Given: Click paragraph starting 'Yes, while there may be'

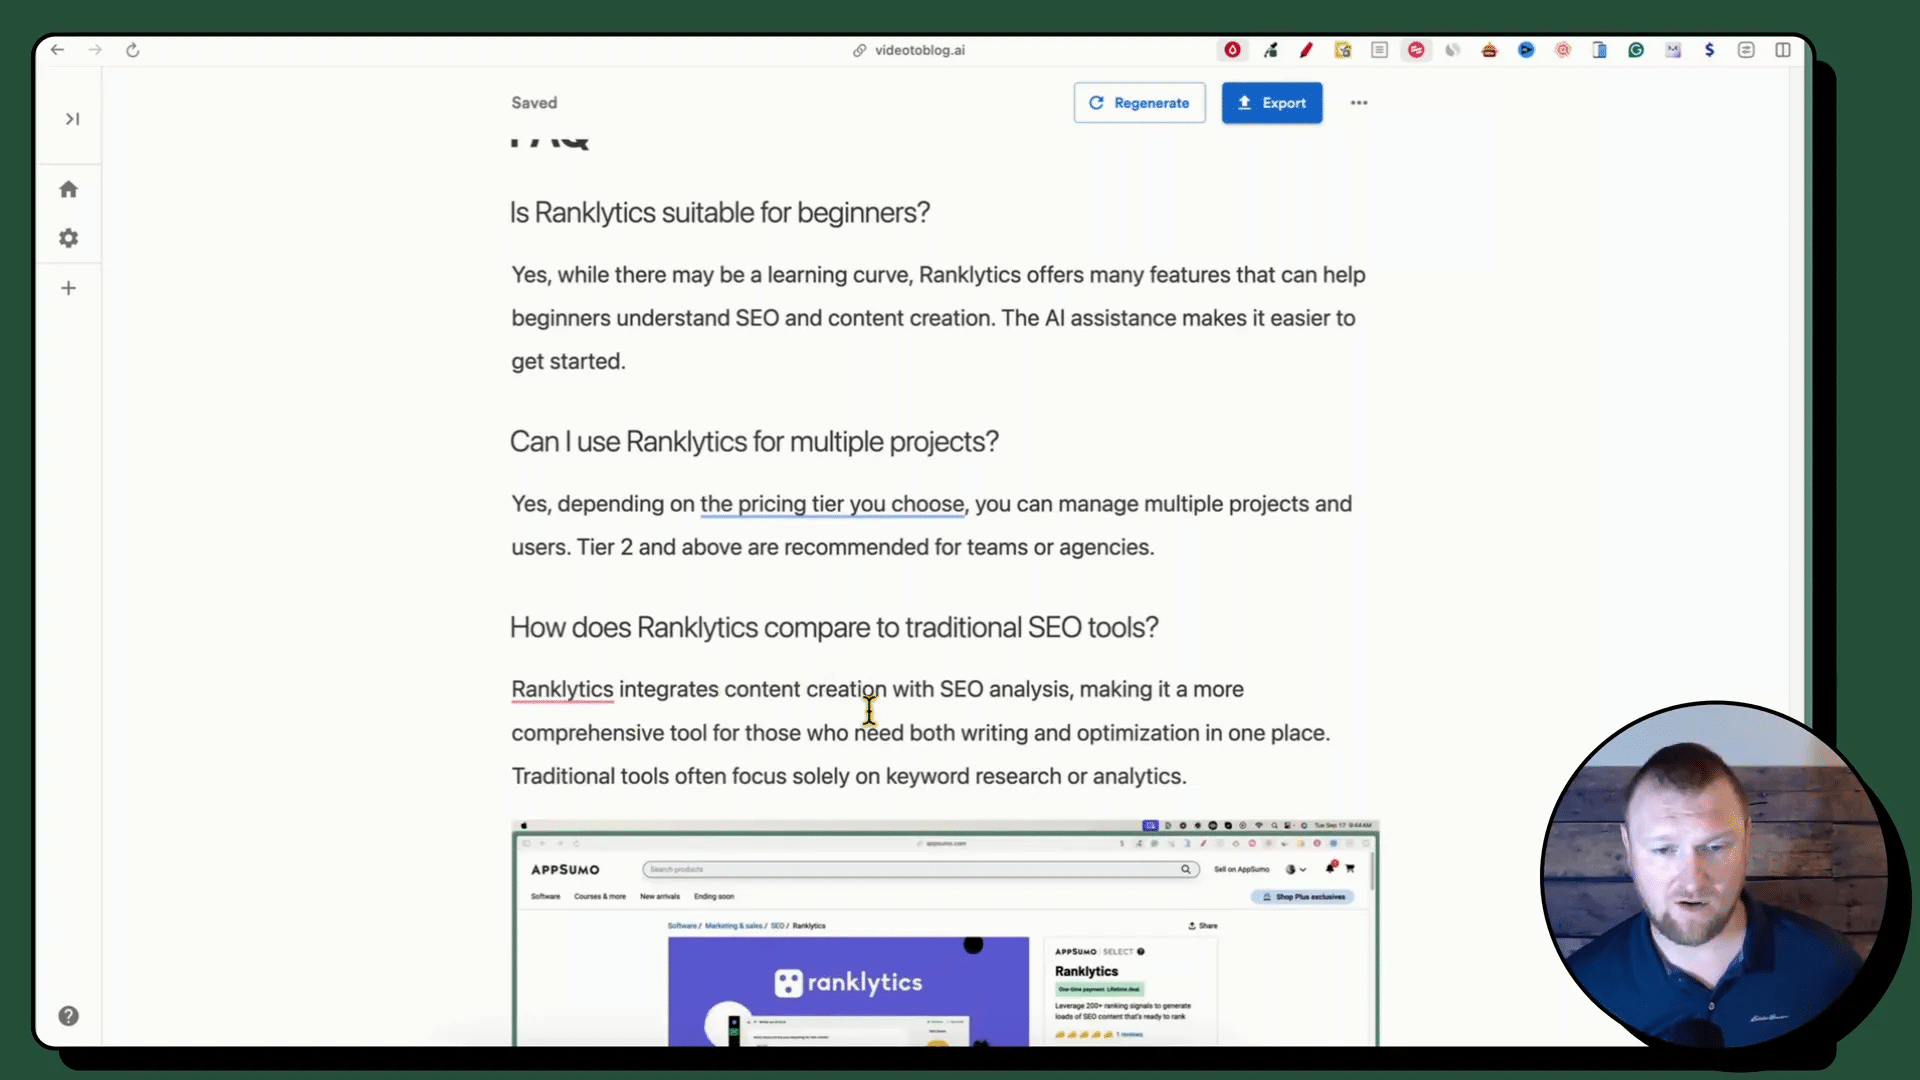Looking at the screenshot, I should (939, 318).
